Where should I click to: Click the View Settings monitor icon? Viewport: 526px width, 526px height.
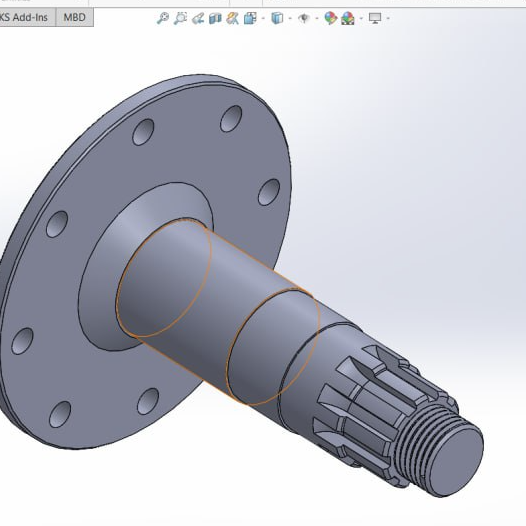375,18
